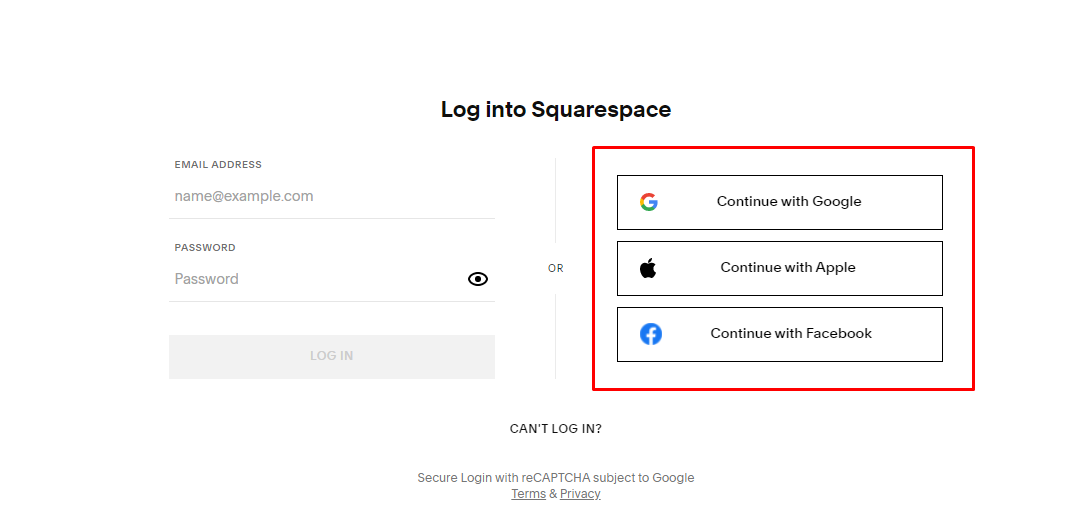This screenshot has height=525, width=1071.
Task: Sign in via Continue with Google button
Action: pyautogui.click(x=789, y=202)
